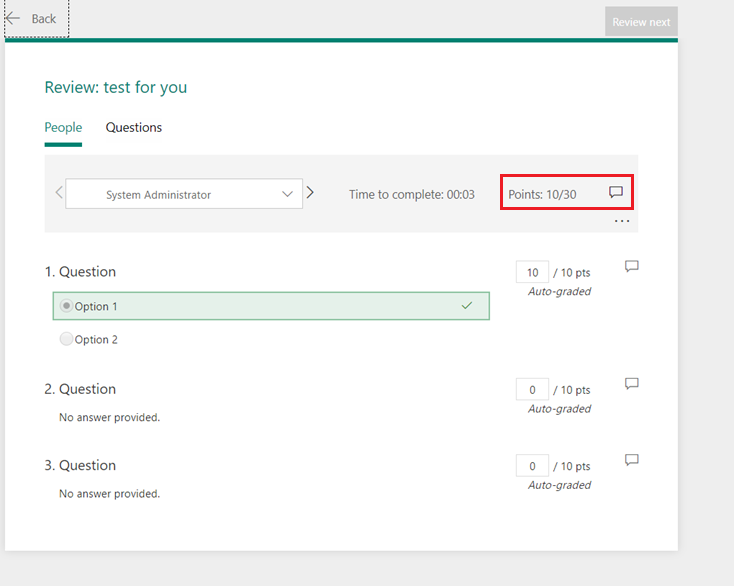The width and height of the screenshot is (734, 586).
Task: Go back using the Back arrow button
Action: coord(37,19)
